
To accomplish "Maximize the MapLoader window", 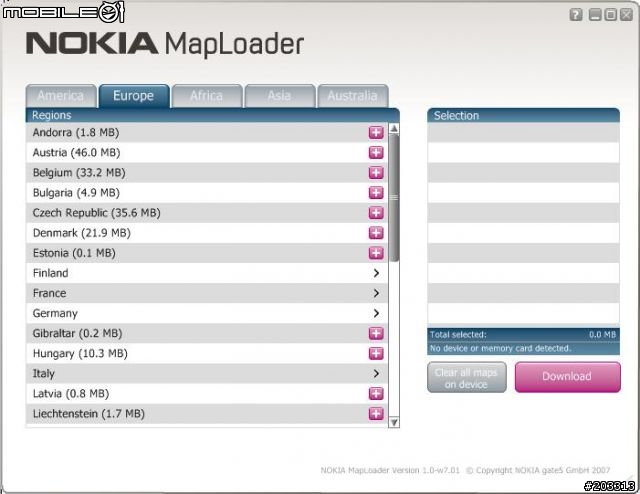I will (x=611, y=15).
